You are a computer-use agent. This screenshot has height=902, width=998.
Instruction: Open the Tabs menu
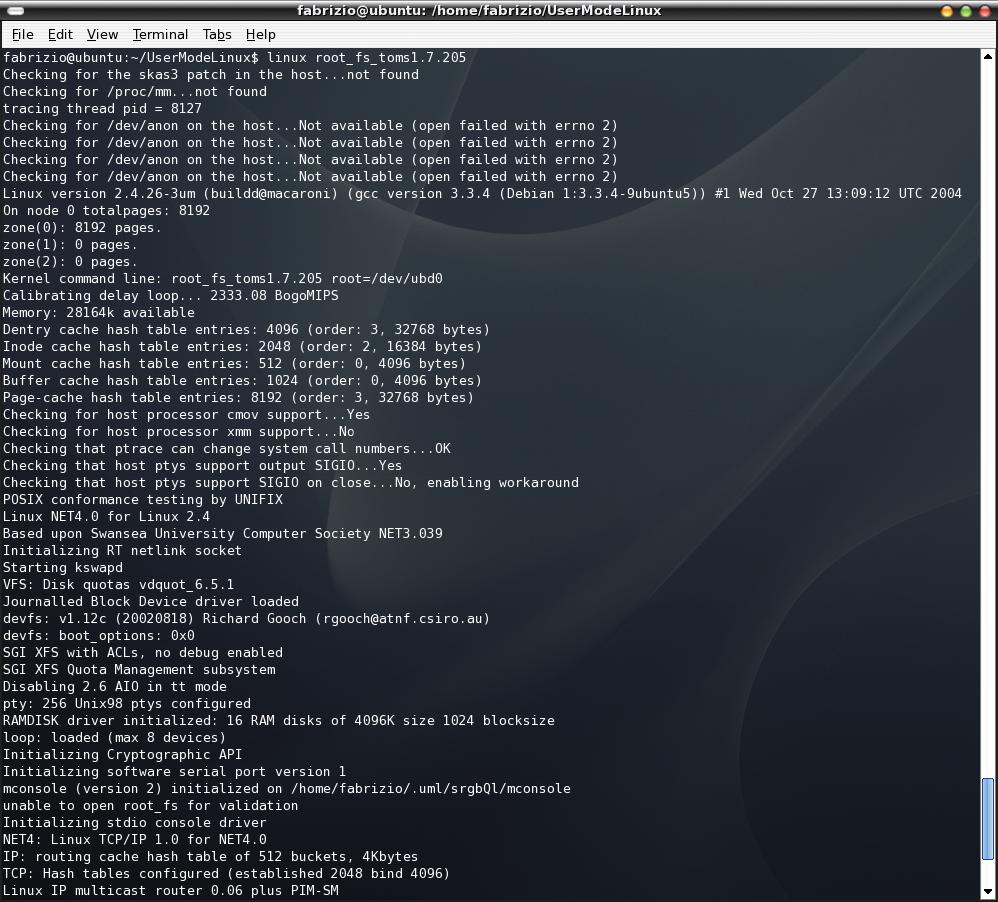[216, 34]
